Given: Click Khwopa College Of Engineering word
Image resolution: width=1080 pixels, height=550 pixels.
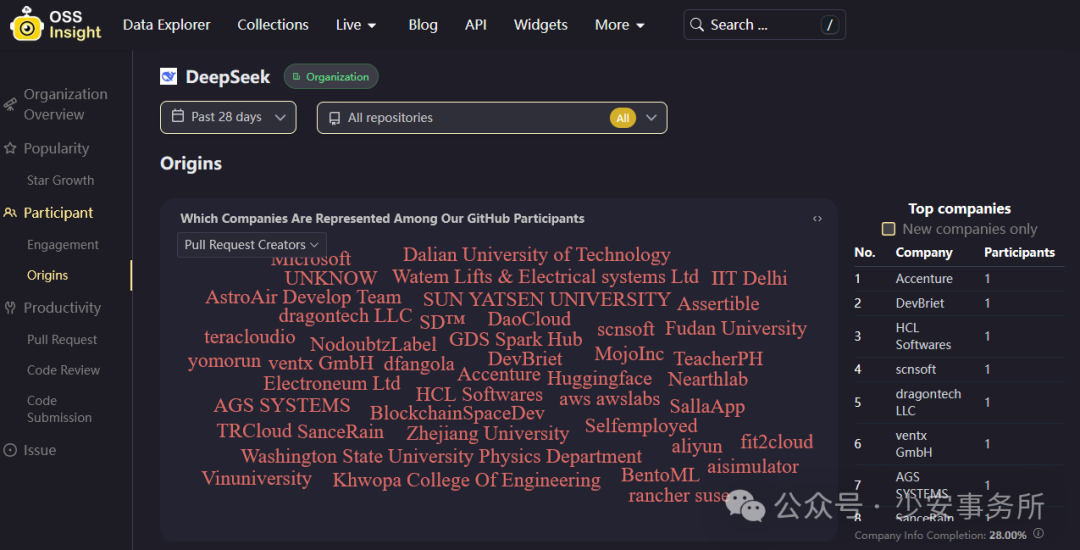Looking at the screenshot, I should 466,480.
